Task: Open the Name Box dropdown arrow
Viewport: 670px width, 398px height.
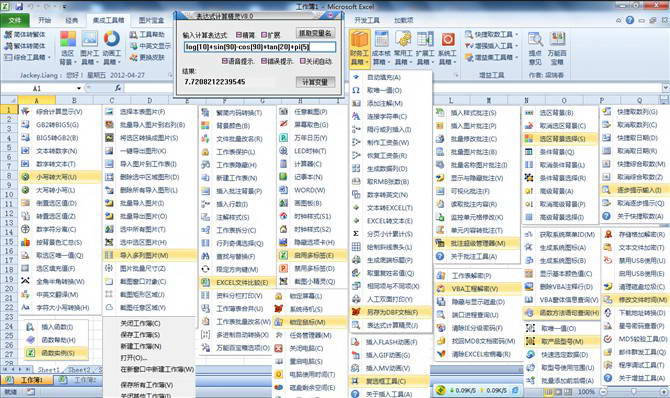Action: click(79, 88)
